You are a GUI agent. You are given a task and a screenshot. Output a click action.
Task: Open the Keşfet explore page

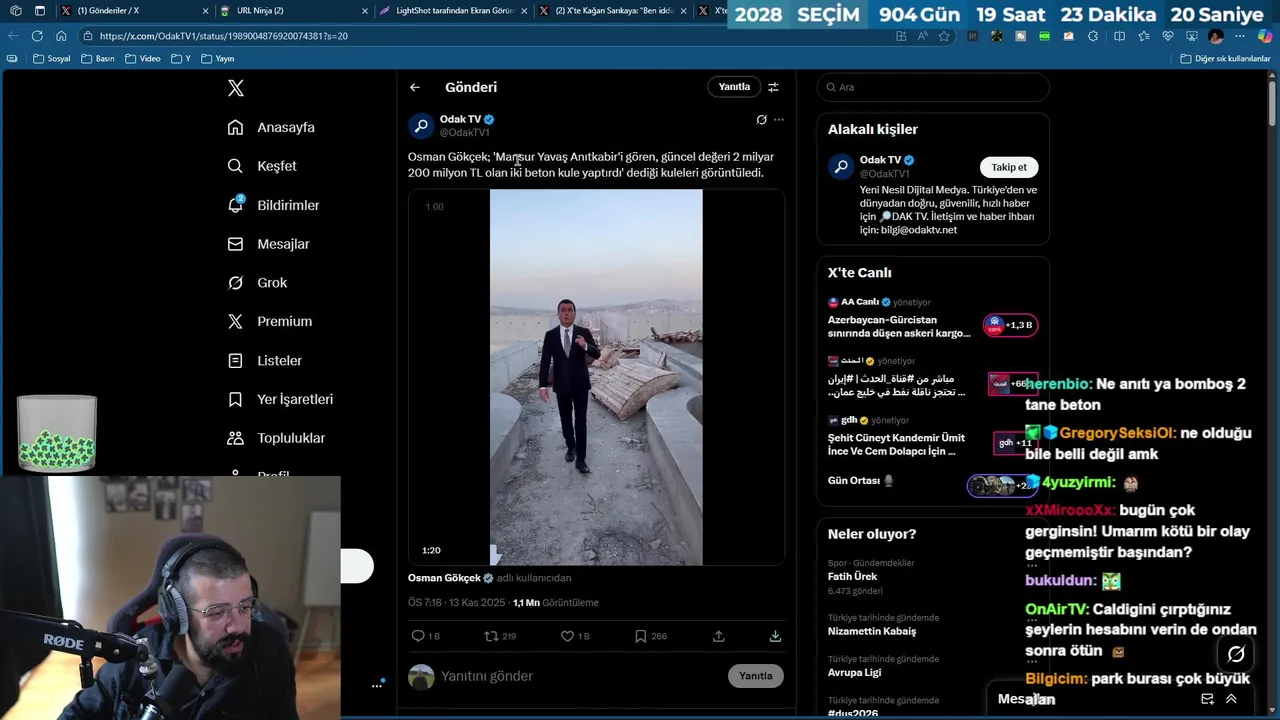pyautogui.click(x=262, y=166)
